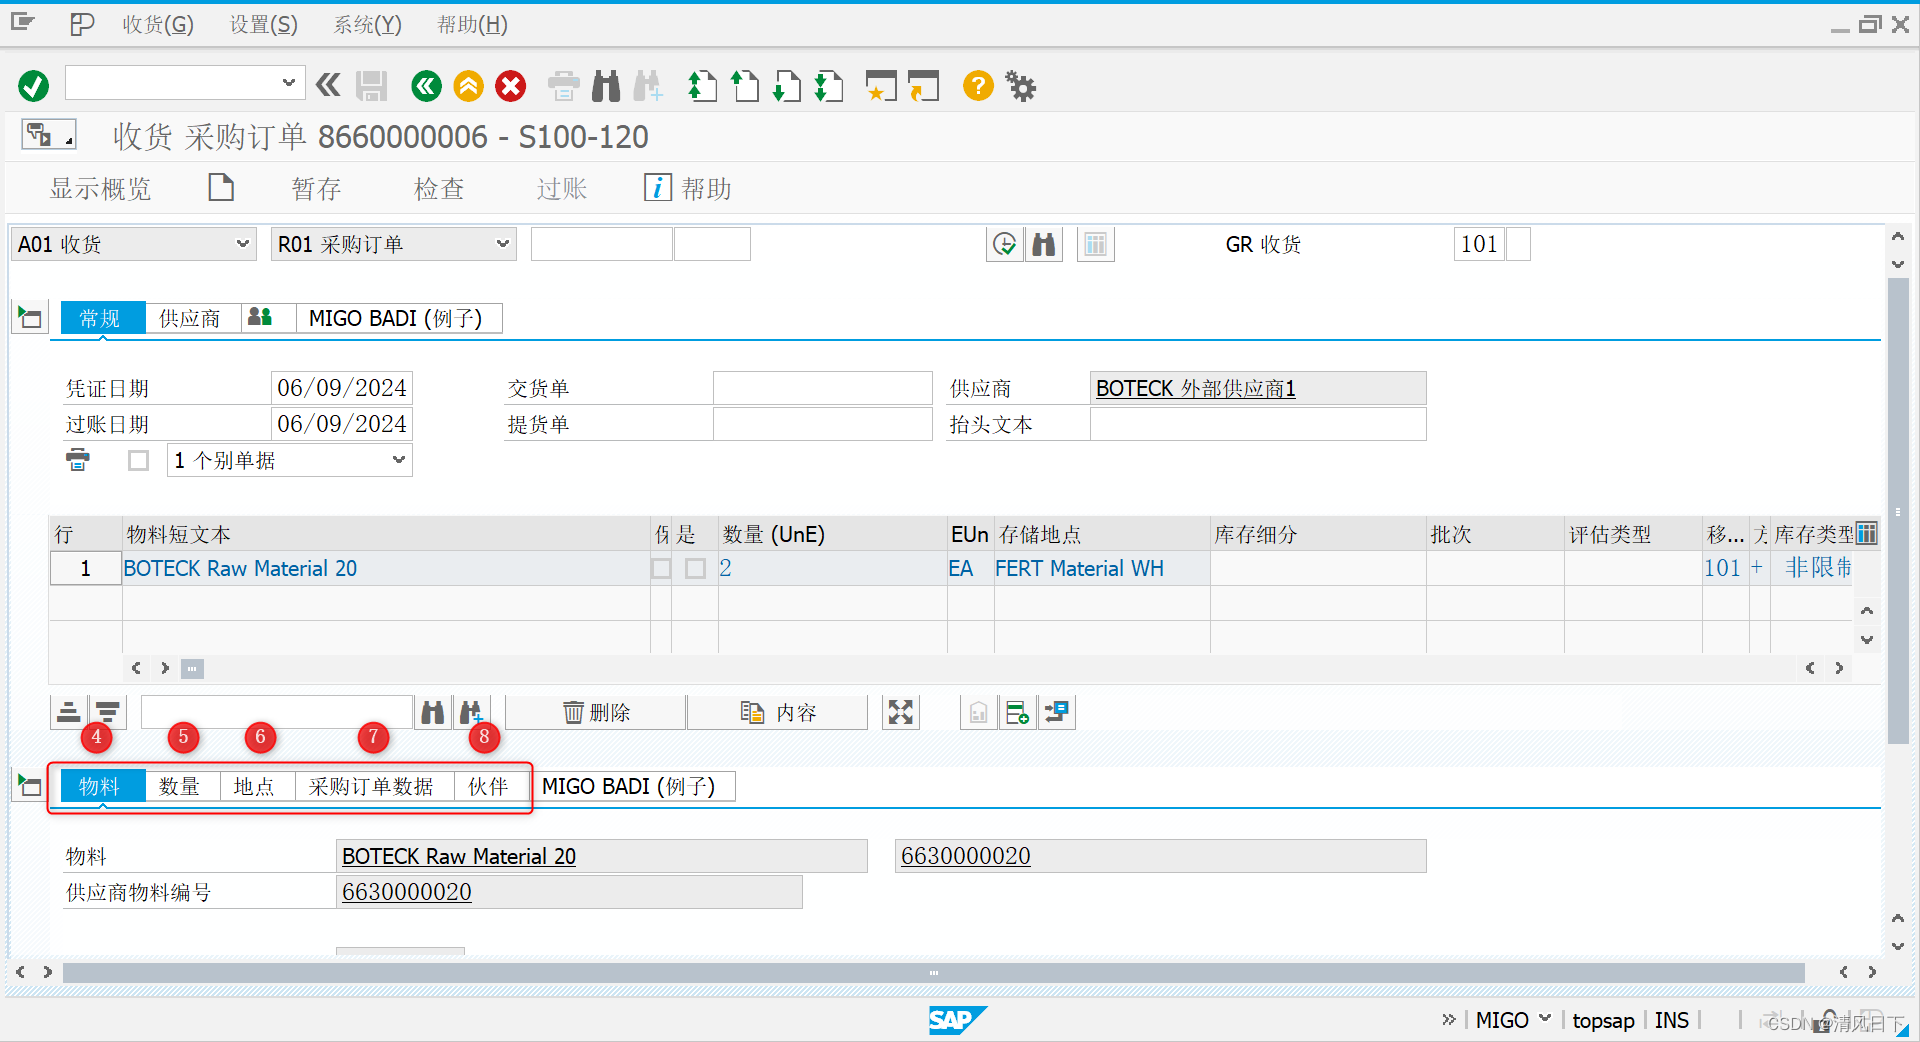
Task: Click the fullscreen expand icon next to 内容
Action: coord(901,712)
